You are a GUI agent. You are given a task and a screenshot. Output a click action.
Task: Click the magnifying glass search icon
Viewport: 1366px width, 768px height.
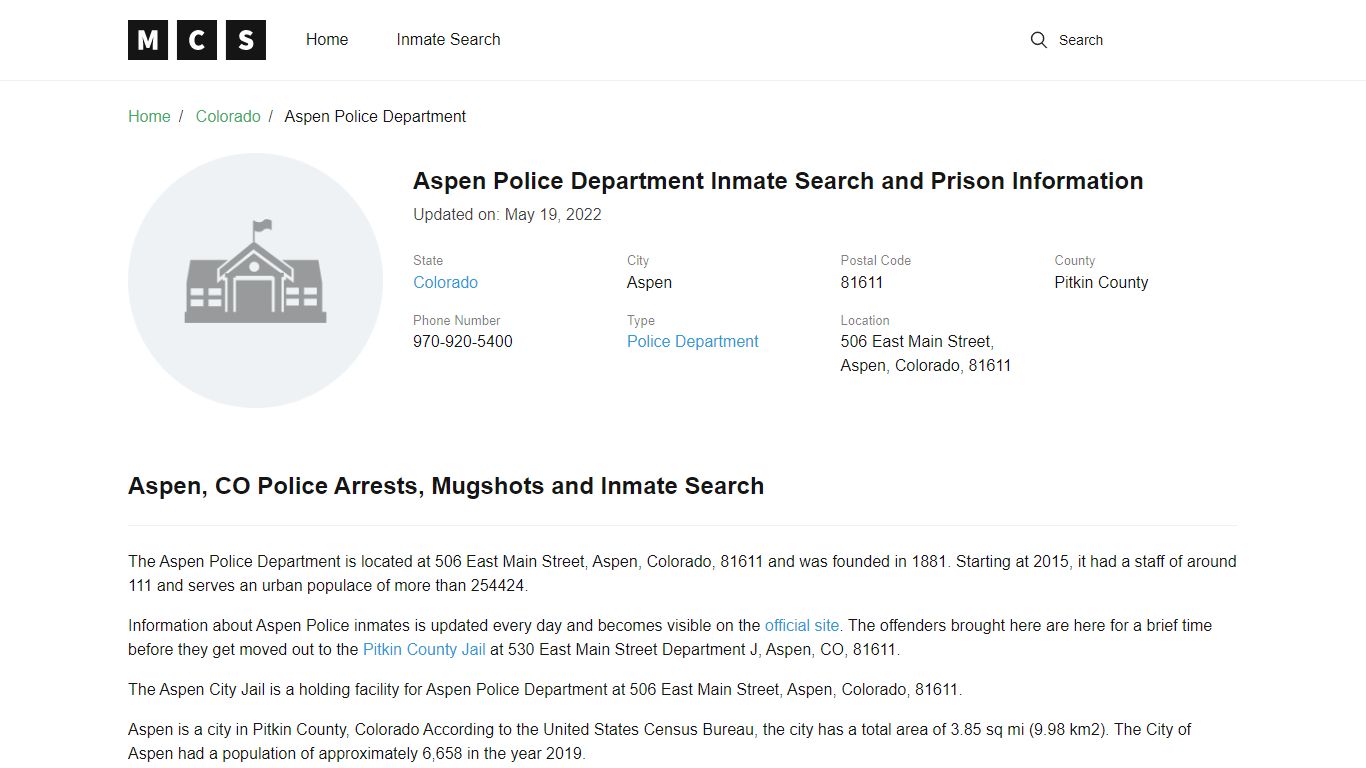[1039, 40]
